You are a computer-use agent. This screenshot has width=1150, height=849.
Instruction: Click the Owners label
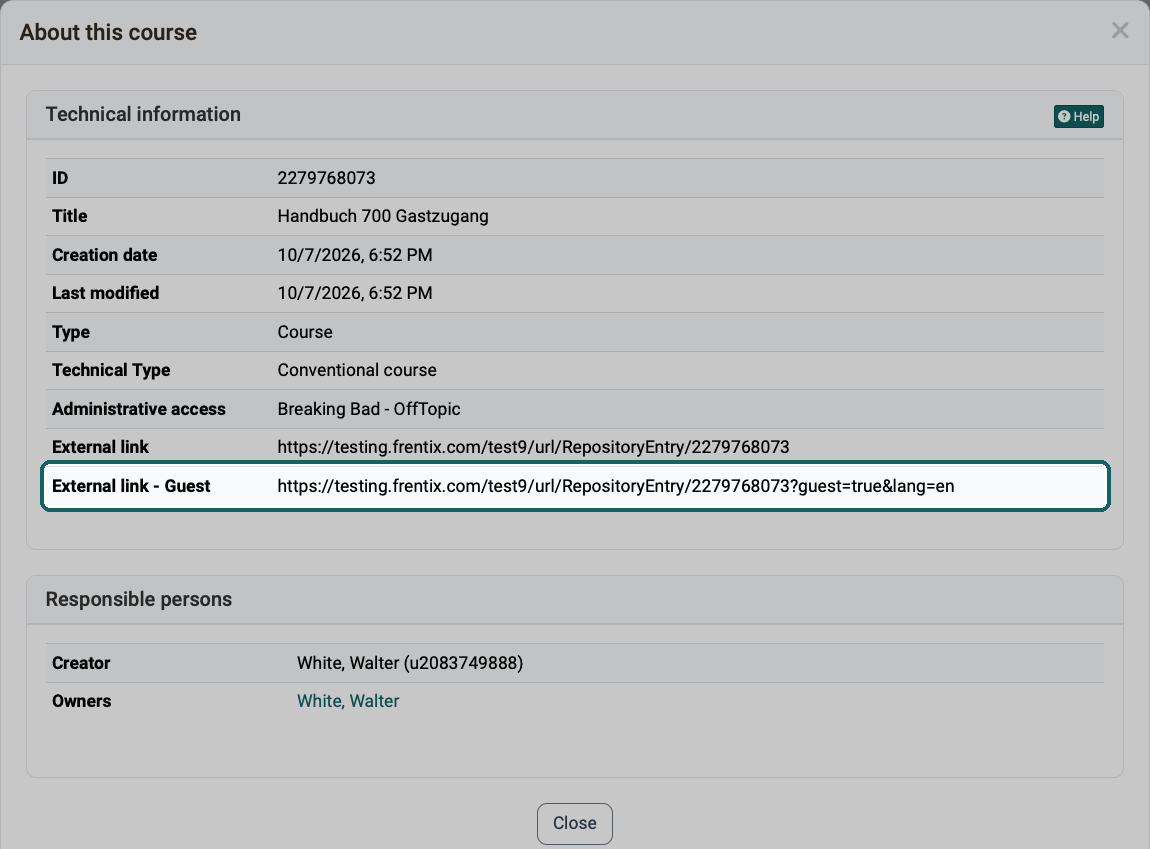(x=81, y=701)
